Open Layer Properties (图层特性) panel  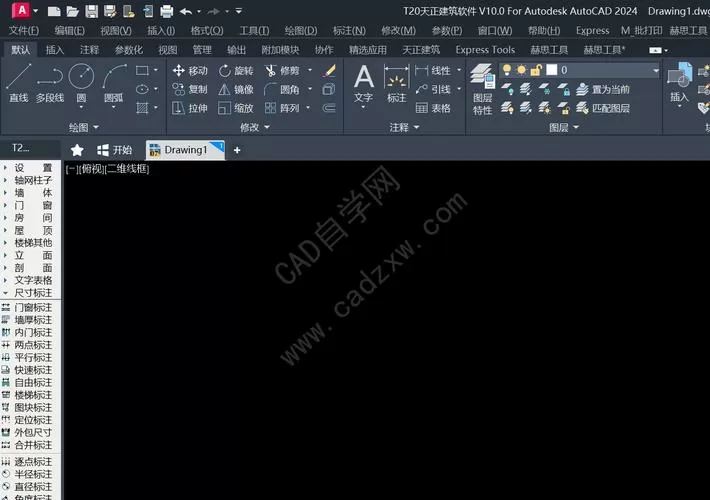482,89
